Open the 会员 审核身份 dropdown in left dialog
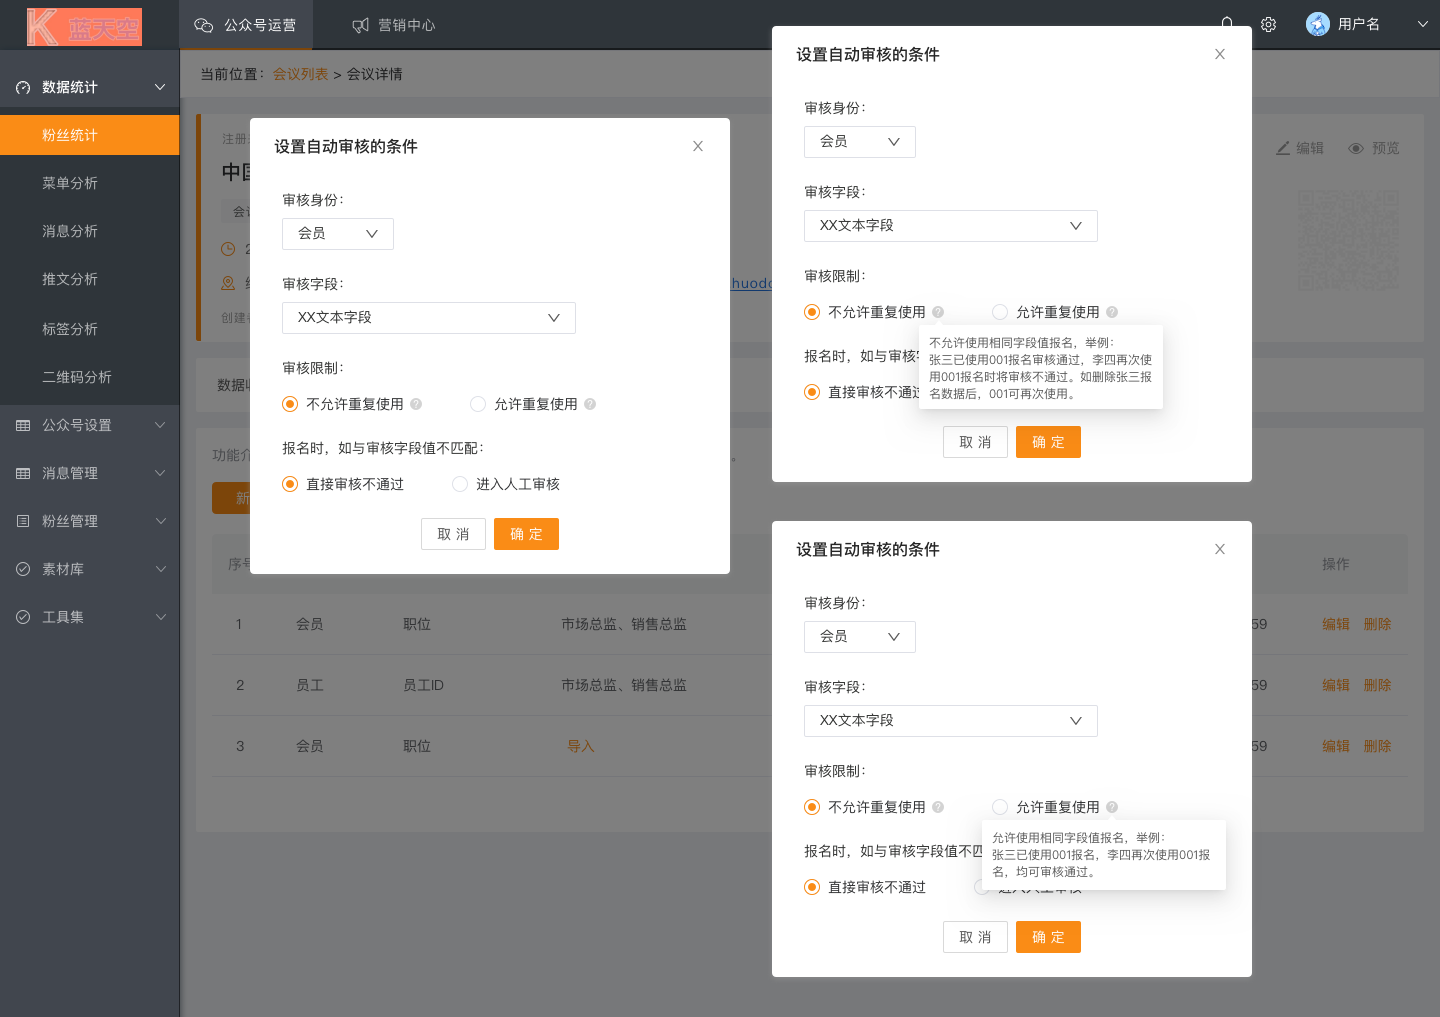The width and height of the screenshot is (1440, 1017). 337,233
